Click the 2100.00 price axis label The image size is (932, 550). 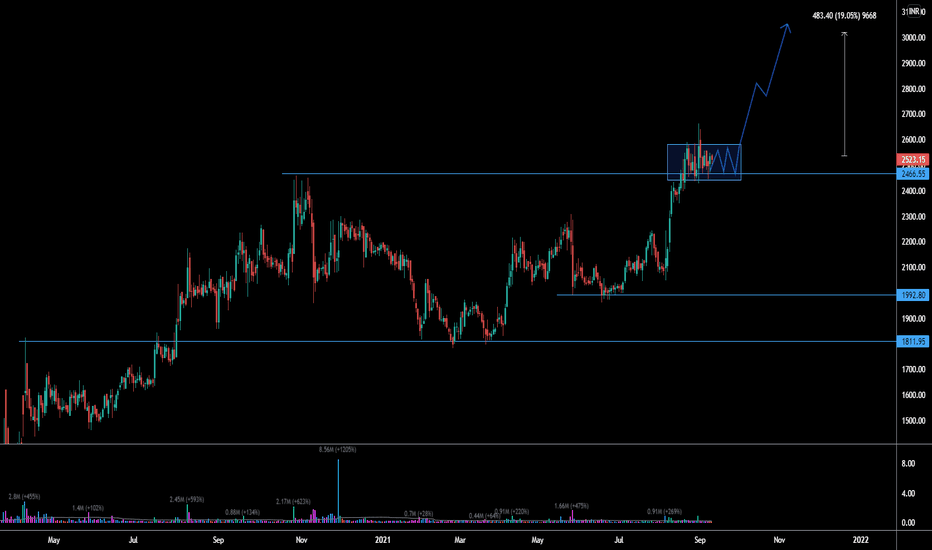click(914, 268)
